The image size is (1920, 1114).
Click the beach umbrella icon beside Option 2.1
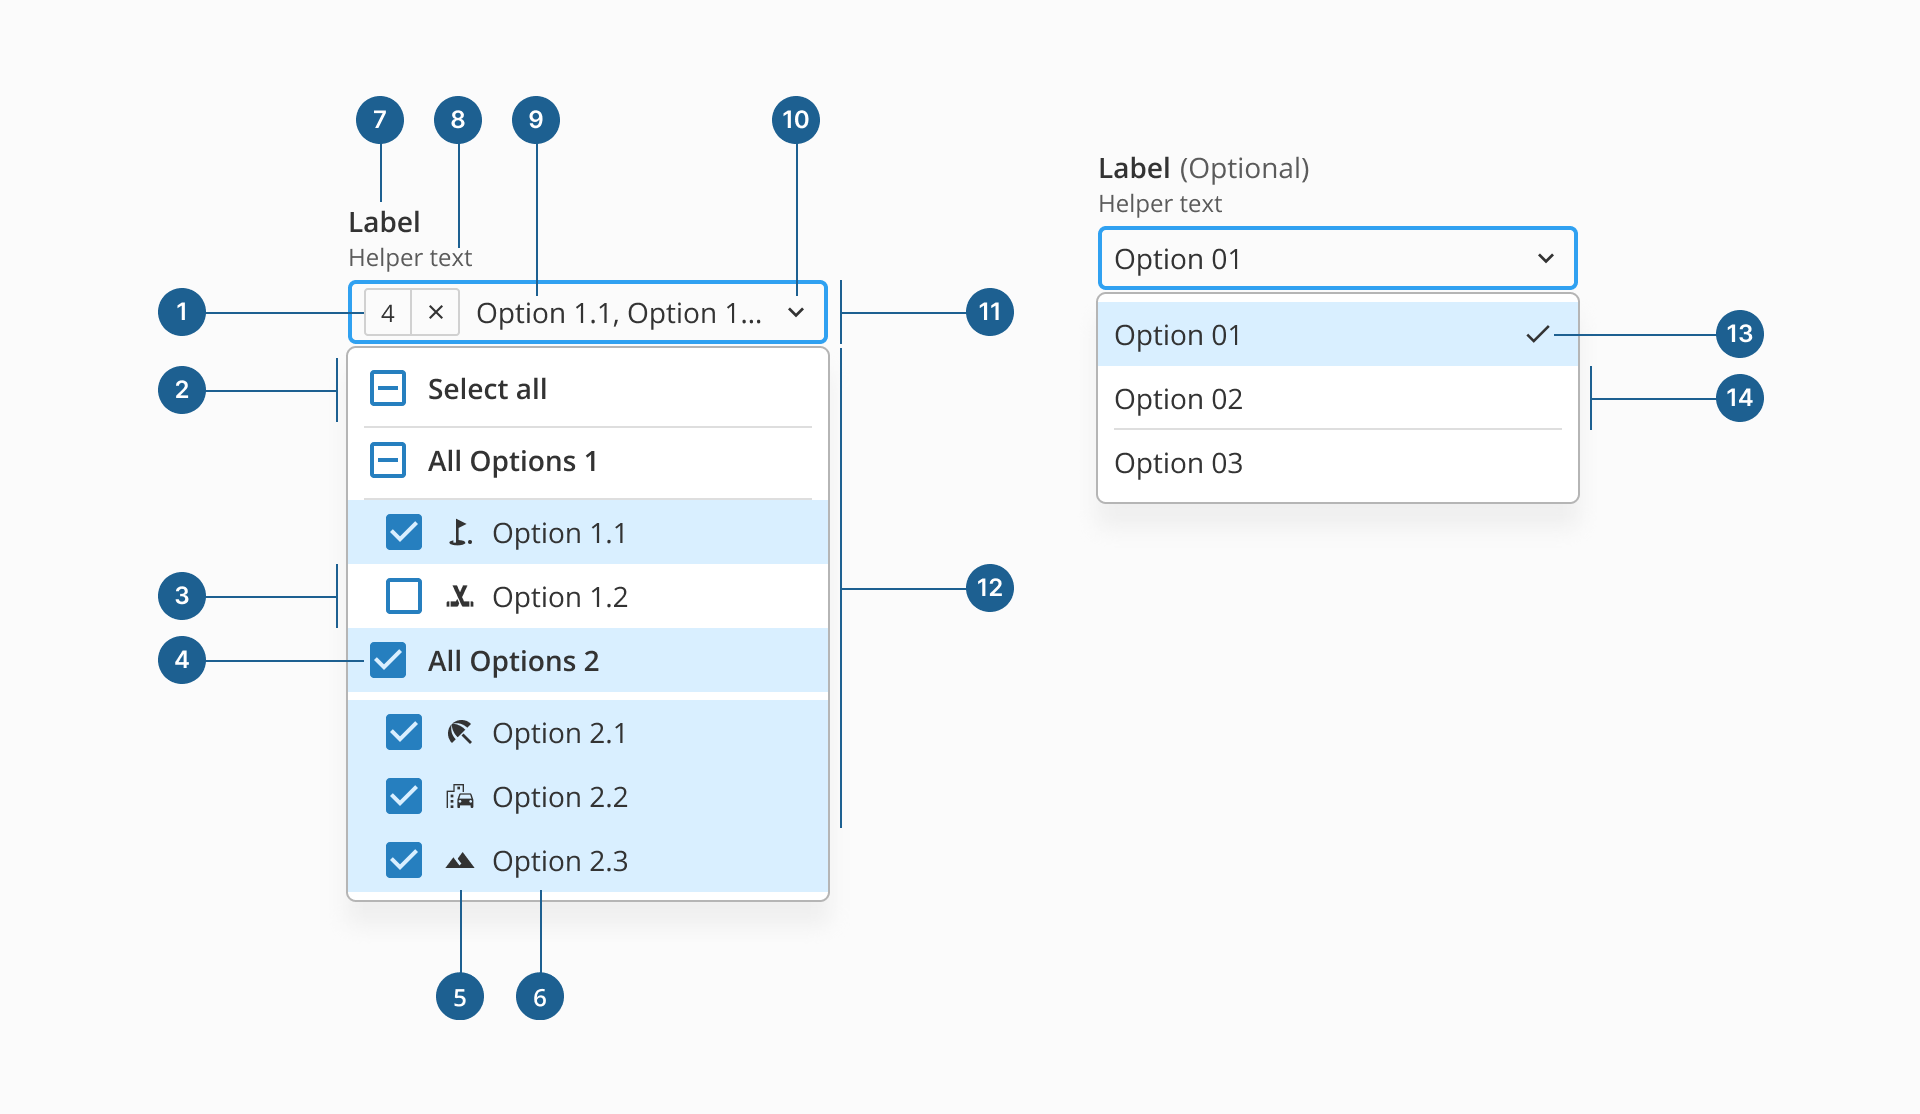[x=460, y=733]
